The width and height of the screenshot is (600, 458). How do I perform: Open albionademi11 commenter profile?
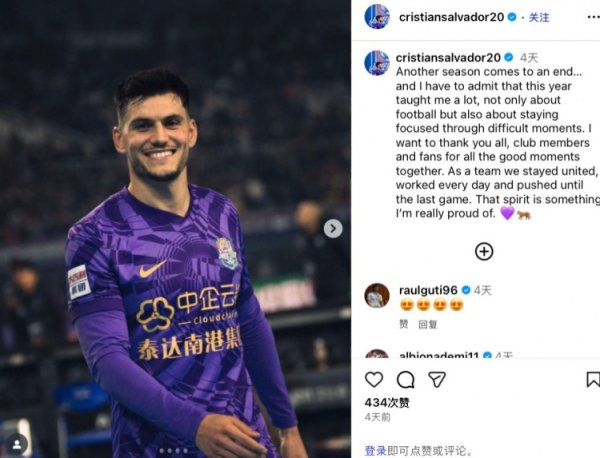pyautogui.click(x=439, y=355)
